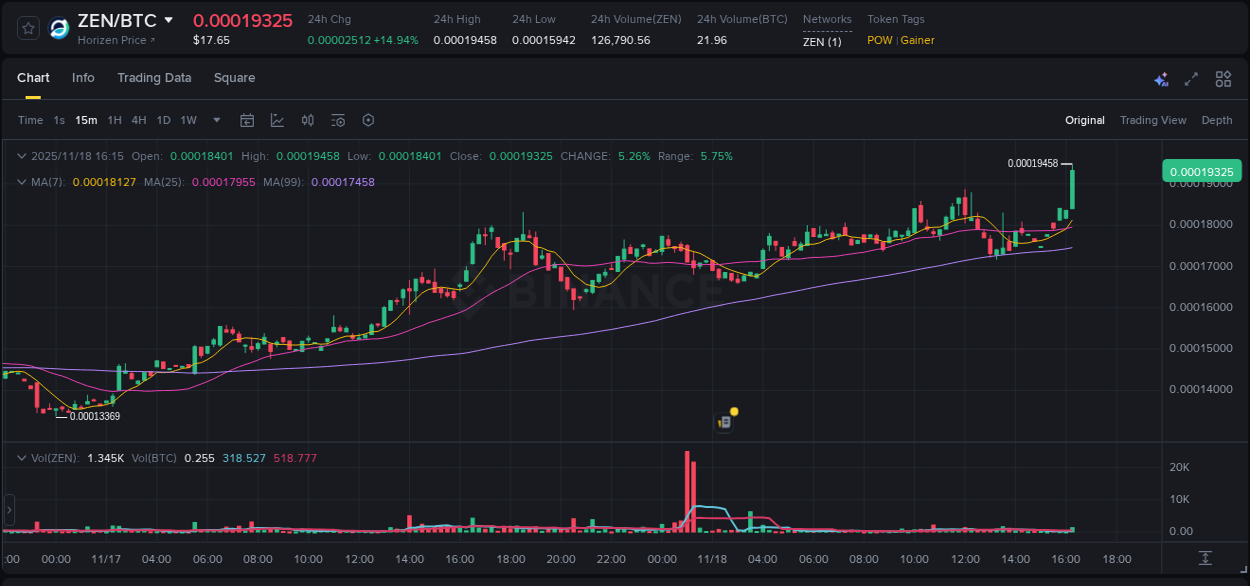Select the chart style icon
Image resolution: width=1250 pixels, height=586 pixels.
277,120
